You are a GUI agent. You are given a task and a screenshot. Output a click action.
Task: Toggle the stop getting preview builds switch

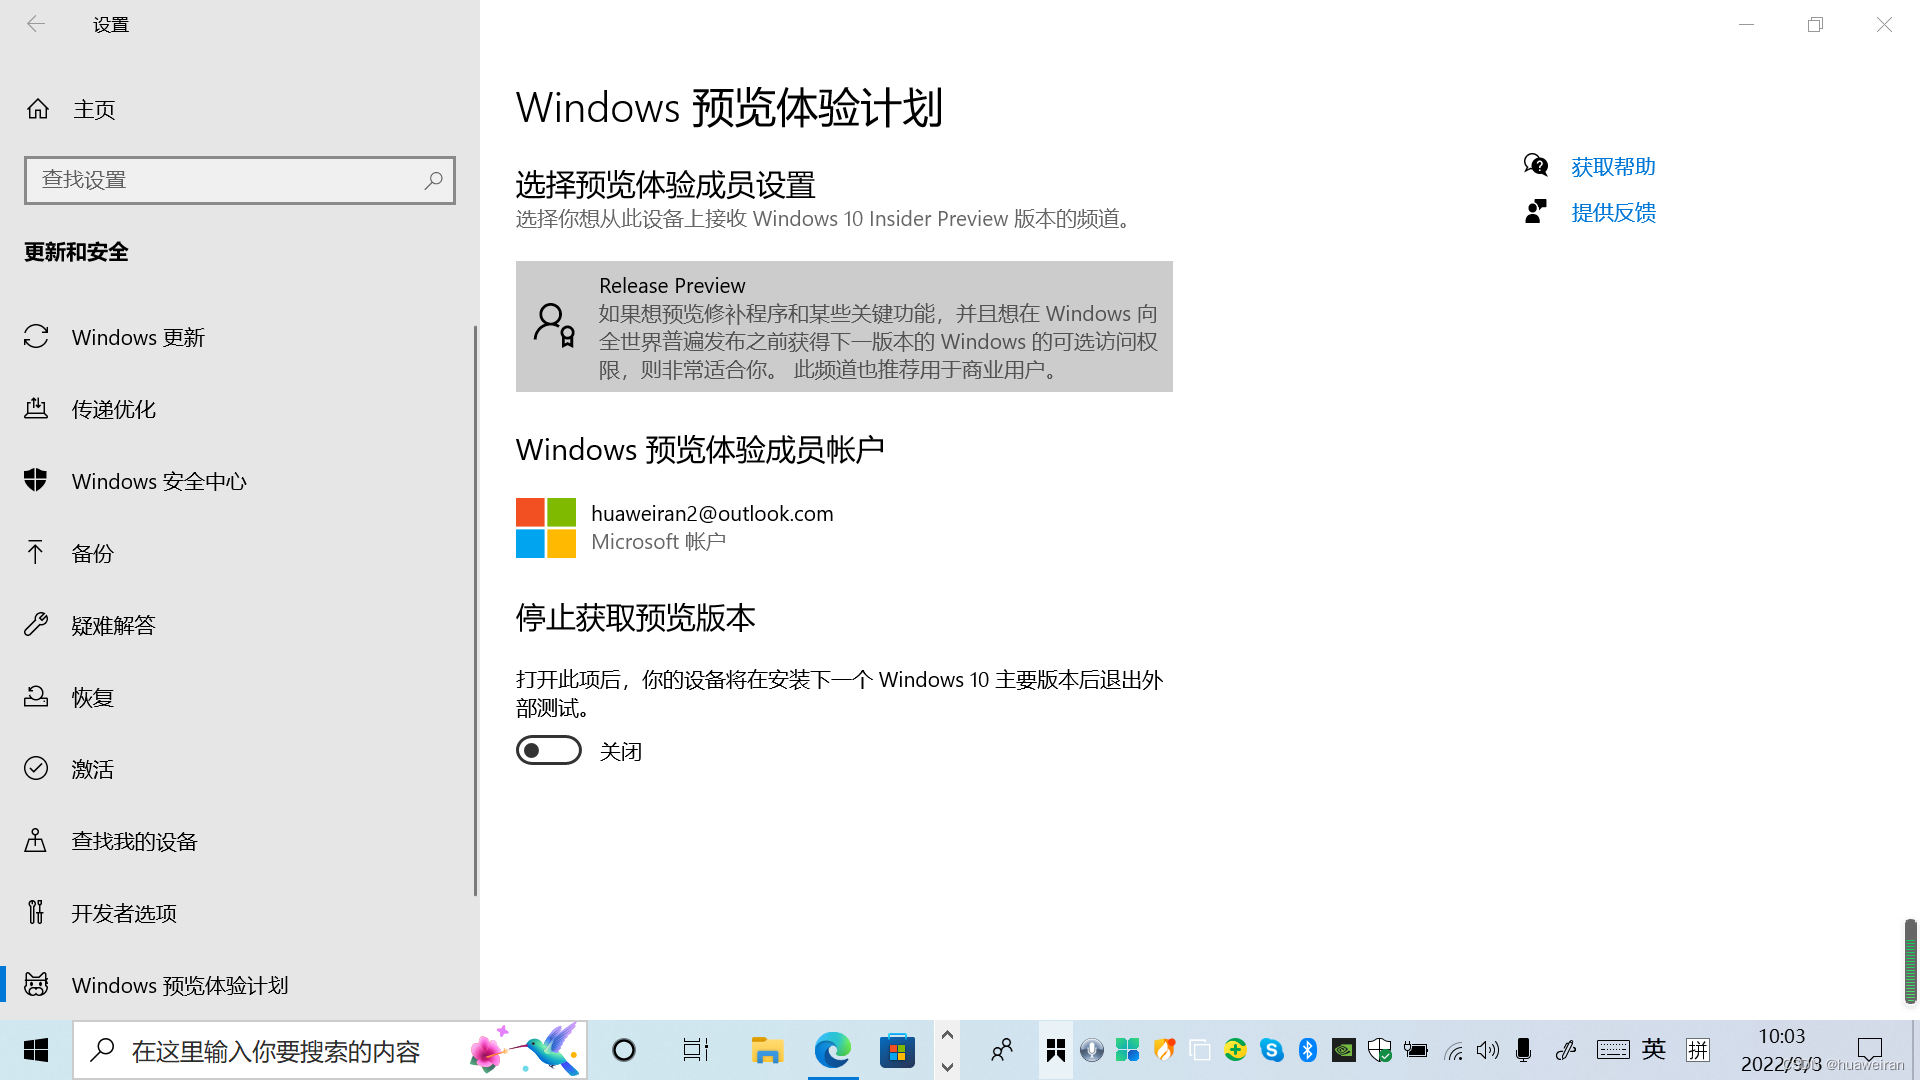549,751
